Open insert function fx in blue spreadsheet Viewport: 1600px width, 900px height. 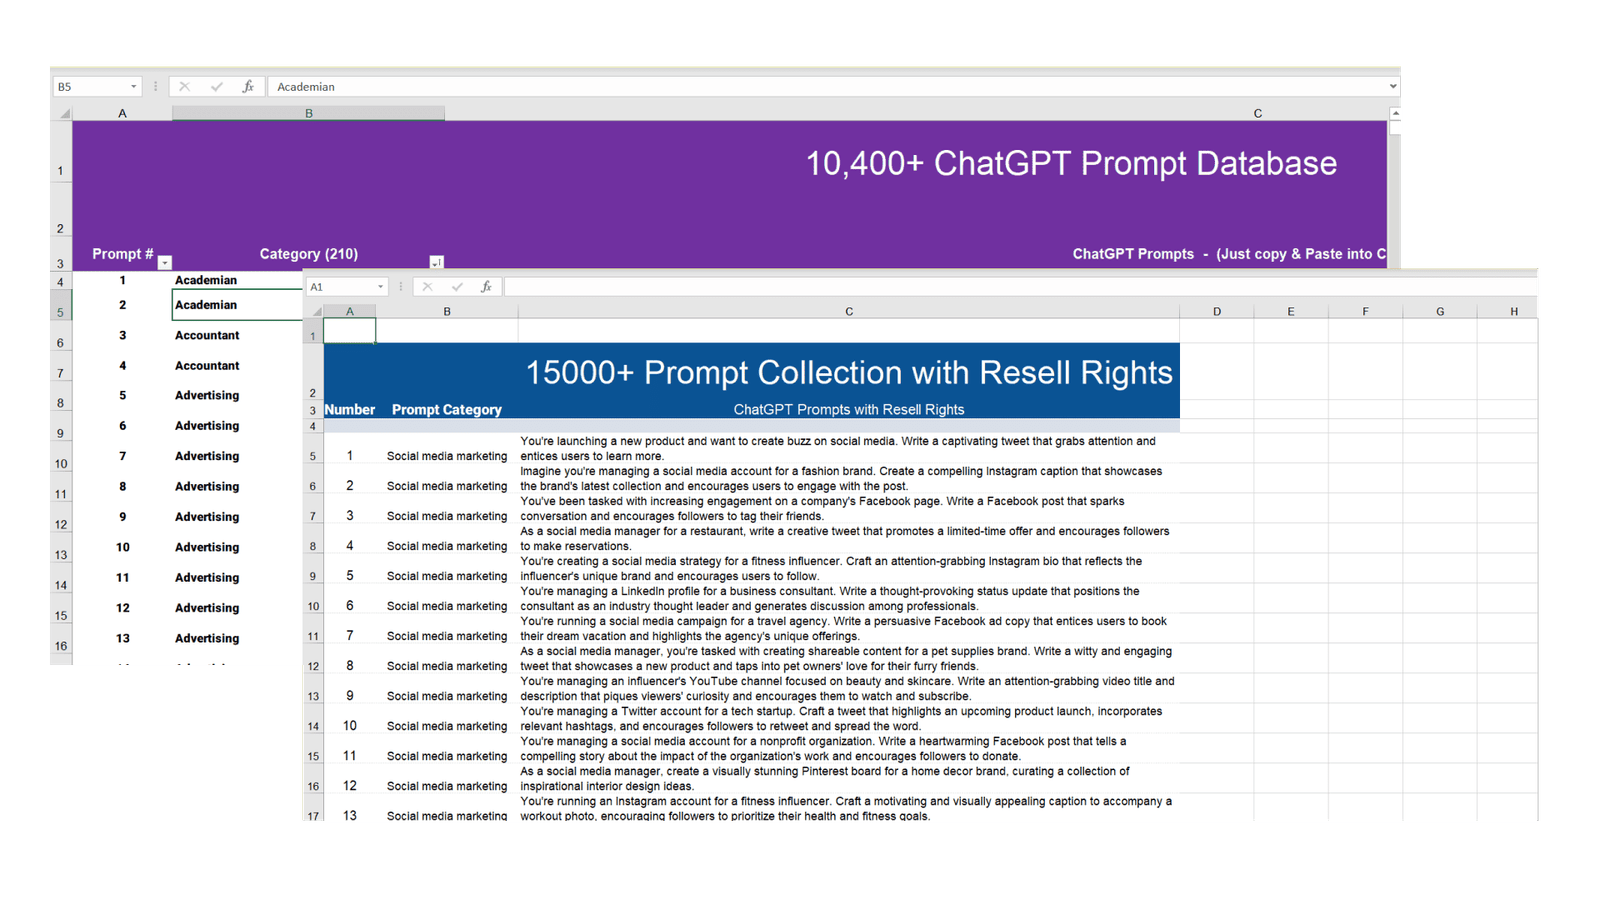pyautogui.click(x=486, y=287)
